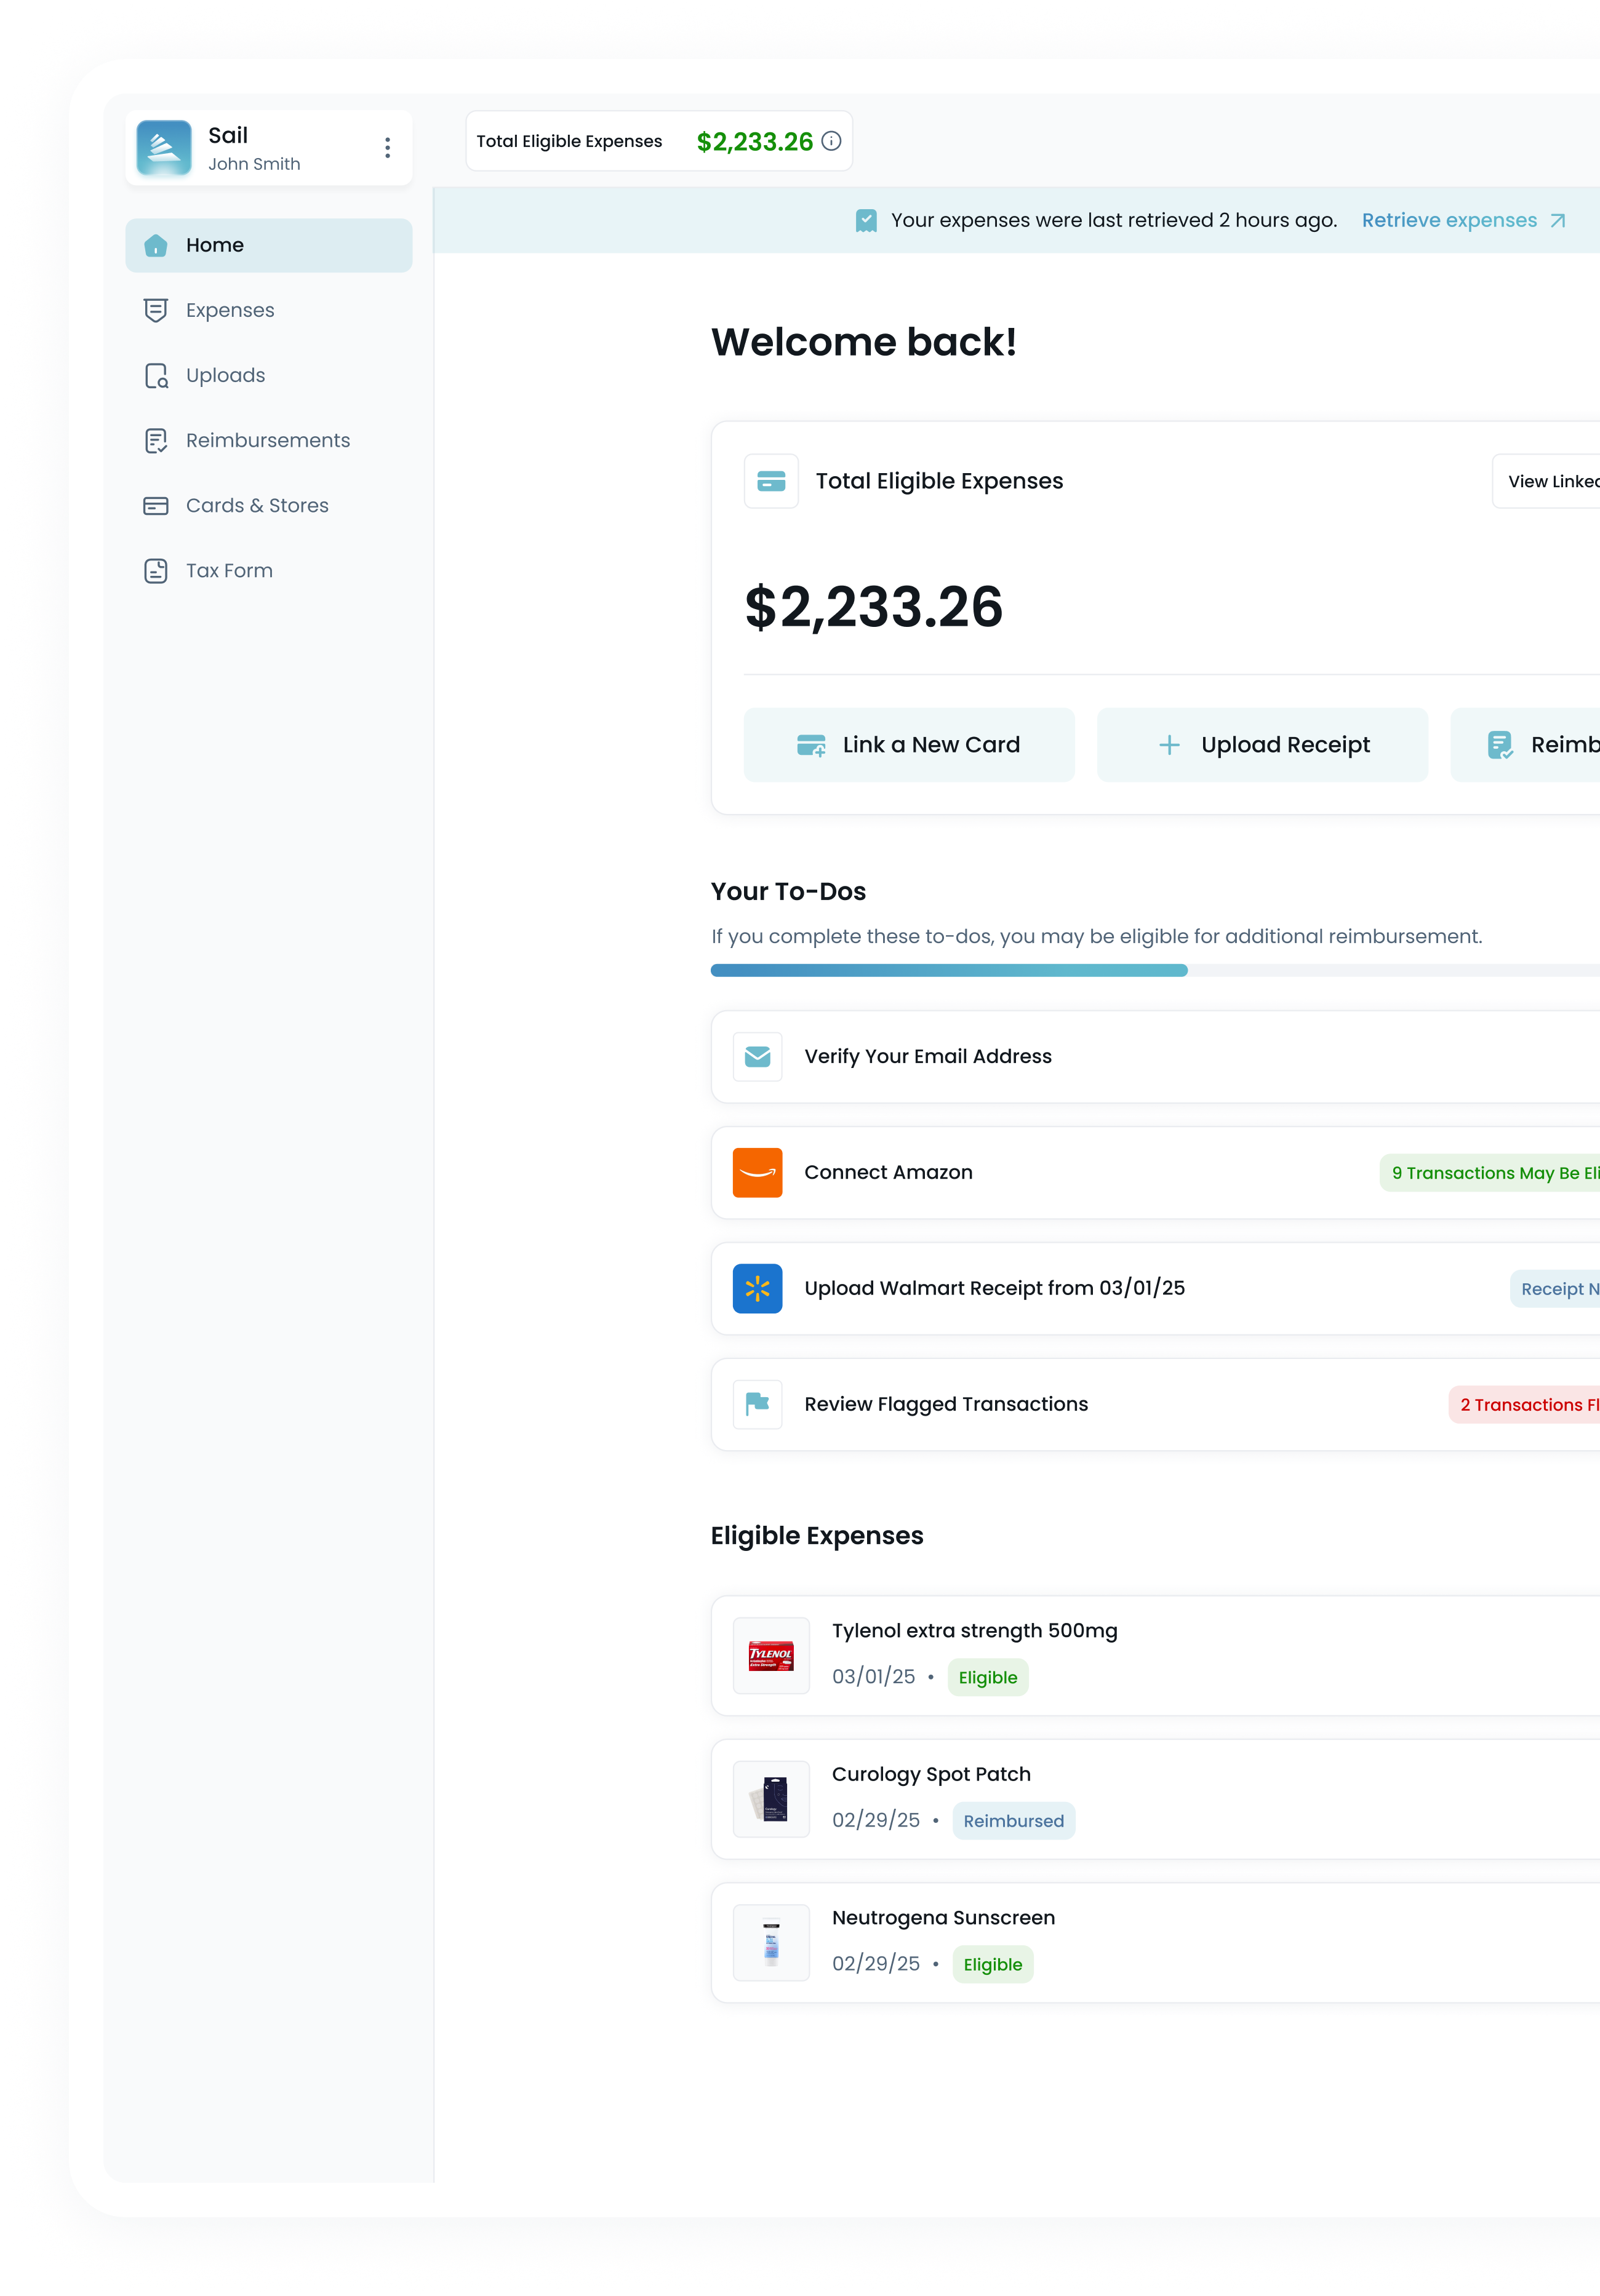The width and height of the screenshot is (1600, 2296).
Task: Open the three-dot account menu
Action: [387, 148]
